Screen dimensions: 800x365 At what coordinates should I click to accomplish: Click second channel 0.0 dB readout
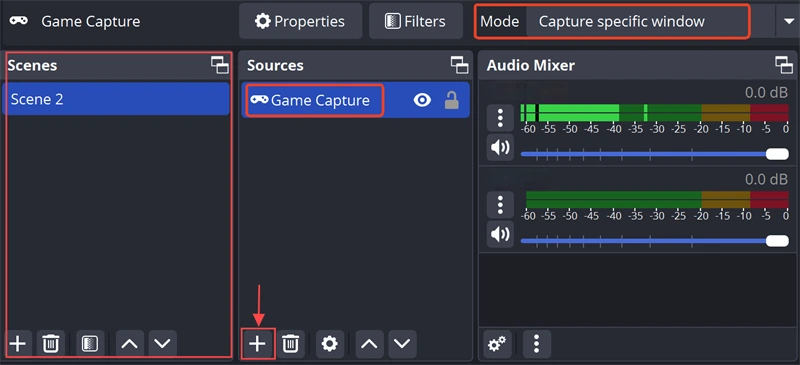click(766, 179)
